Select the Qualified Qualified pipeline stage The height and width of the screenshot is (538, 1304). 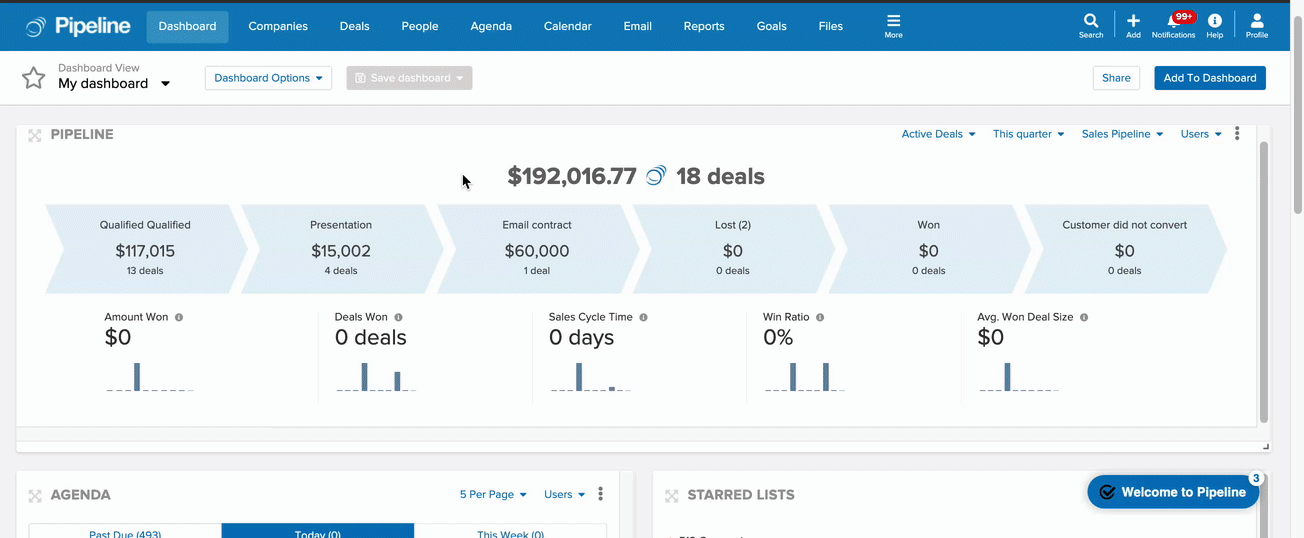pos(145,249)
